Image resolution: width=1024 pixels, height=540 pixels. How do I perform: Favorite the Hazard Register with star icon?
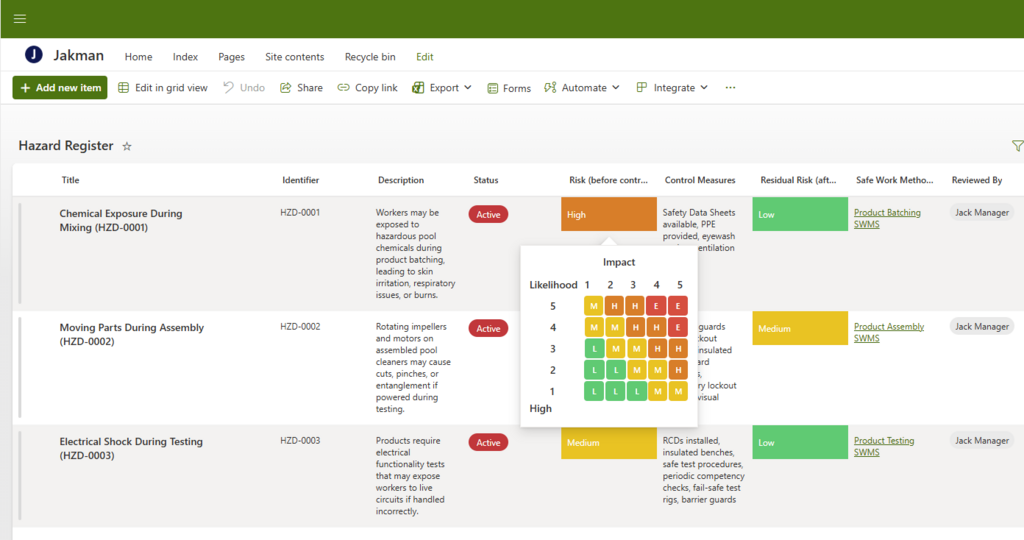pyautogui.click(x=127, y=146)
